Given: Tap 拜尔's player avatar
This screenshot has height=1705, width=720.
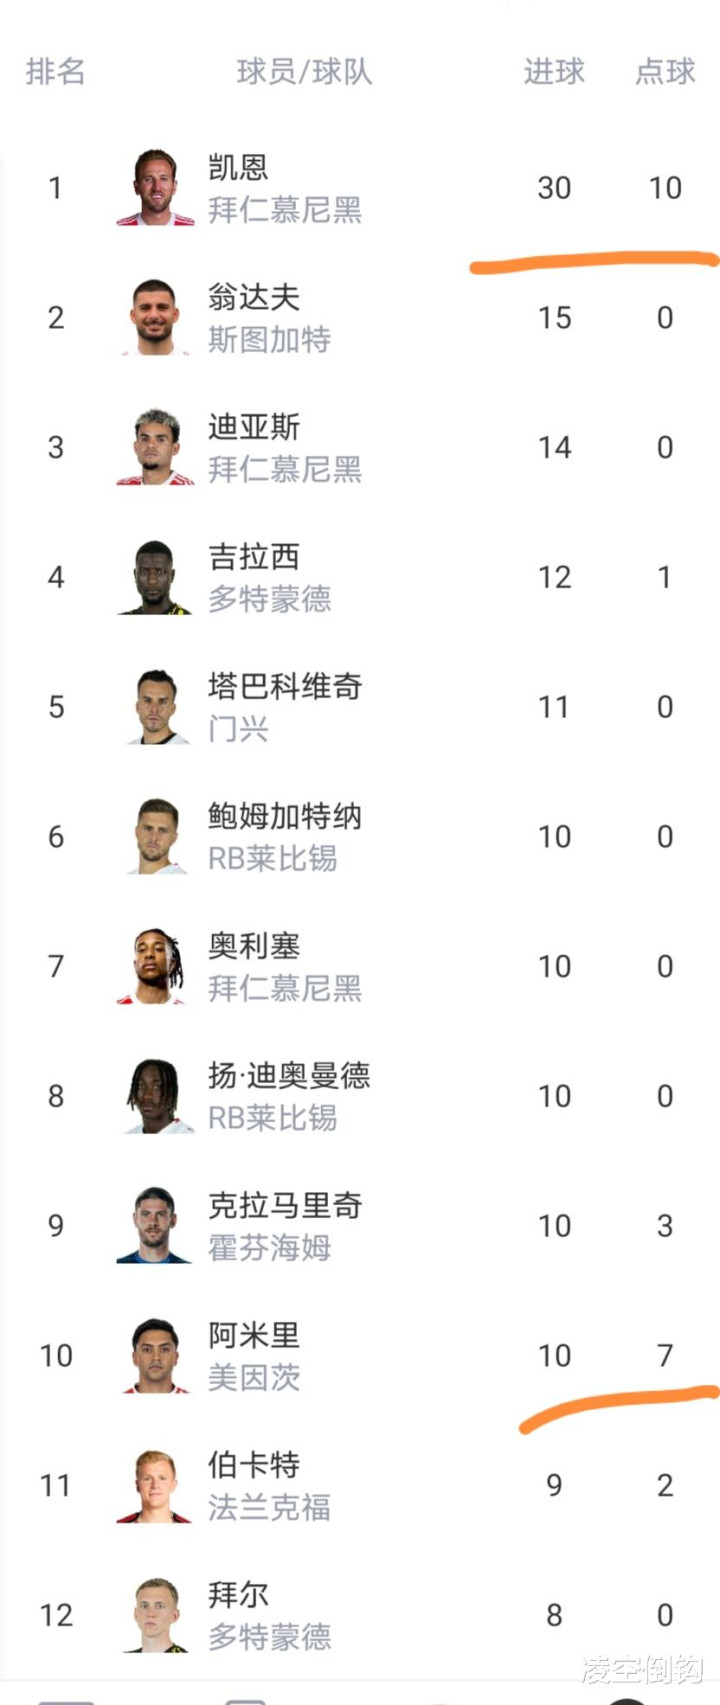Looking at the screenshot, I should pos(155,1615).
